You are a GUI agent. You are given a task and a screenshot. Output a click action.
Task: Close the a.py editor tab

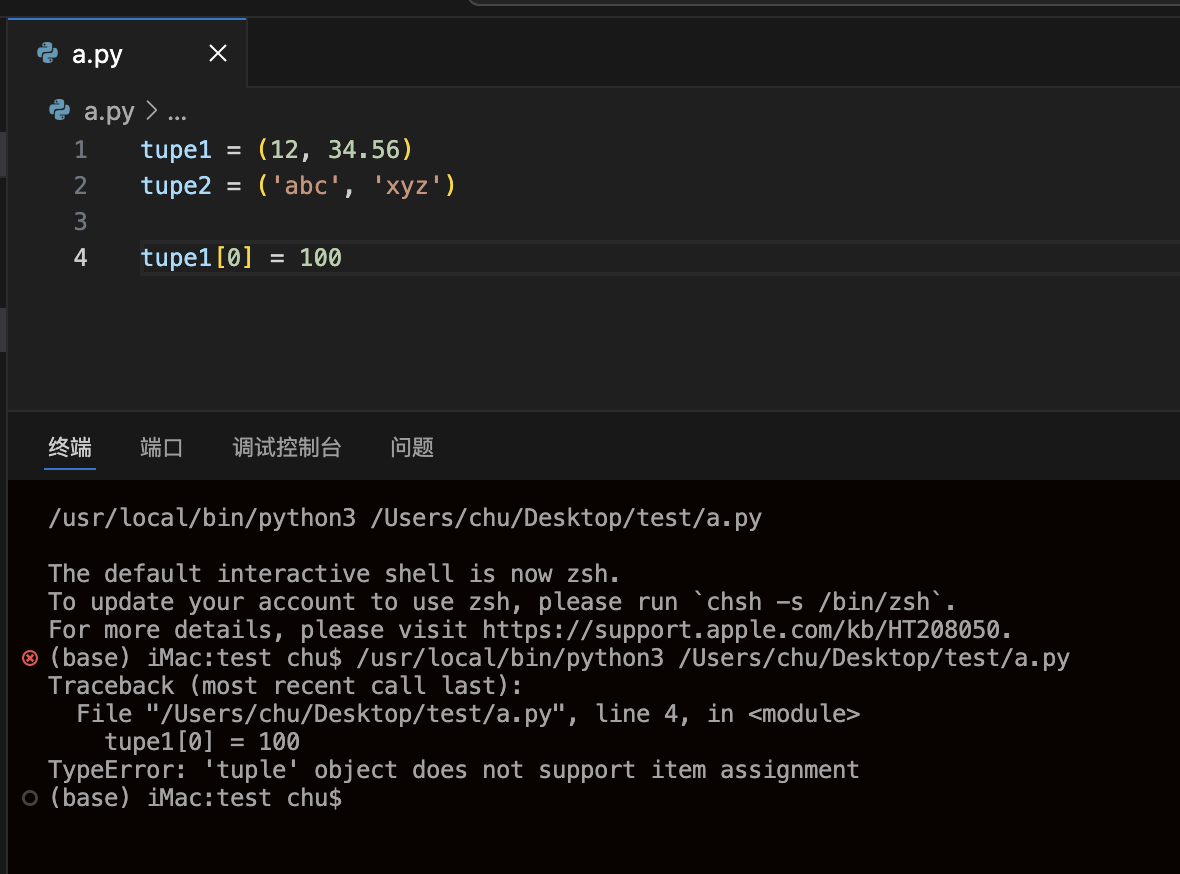[x=217, y=54]
